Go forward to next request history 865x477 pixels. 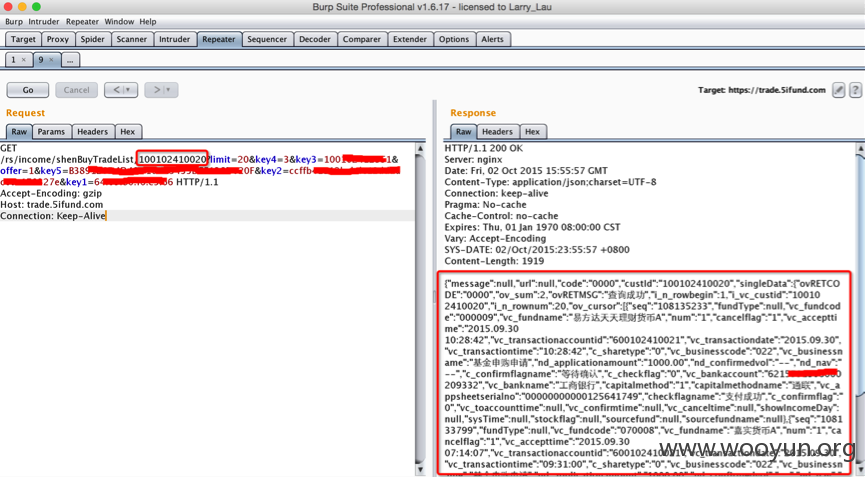(161, 90)
